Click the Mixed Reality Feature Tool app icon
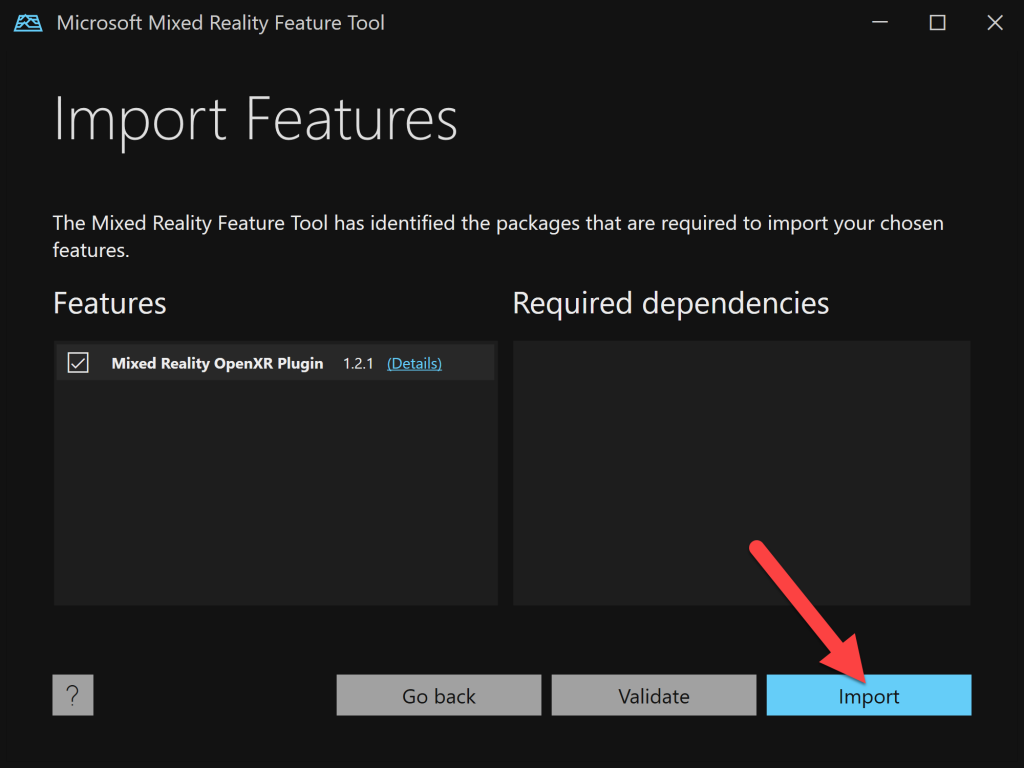The image size is (1024, 768). tap(28, 23)
